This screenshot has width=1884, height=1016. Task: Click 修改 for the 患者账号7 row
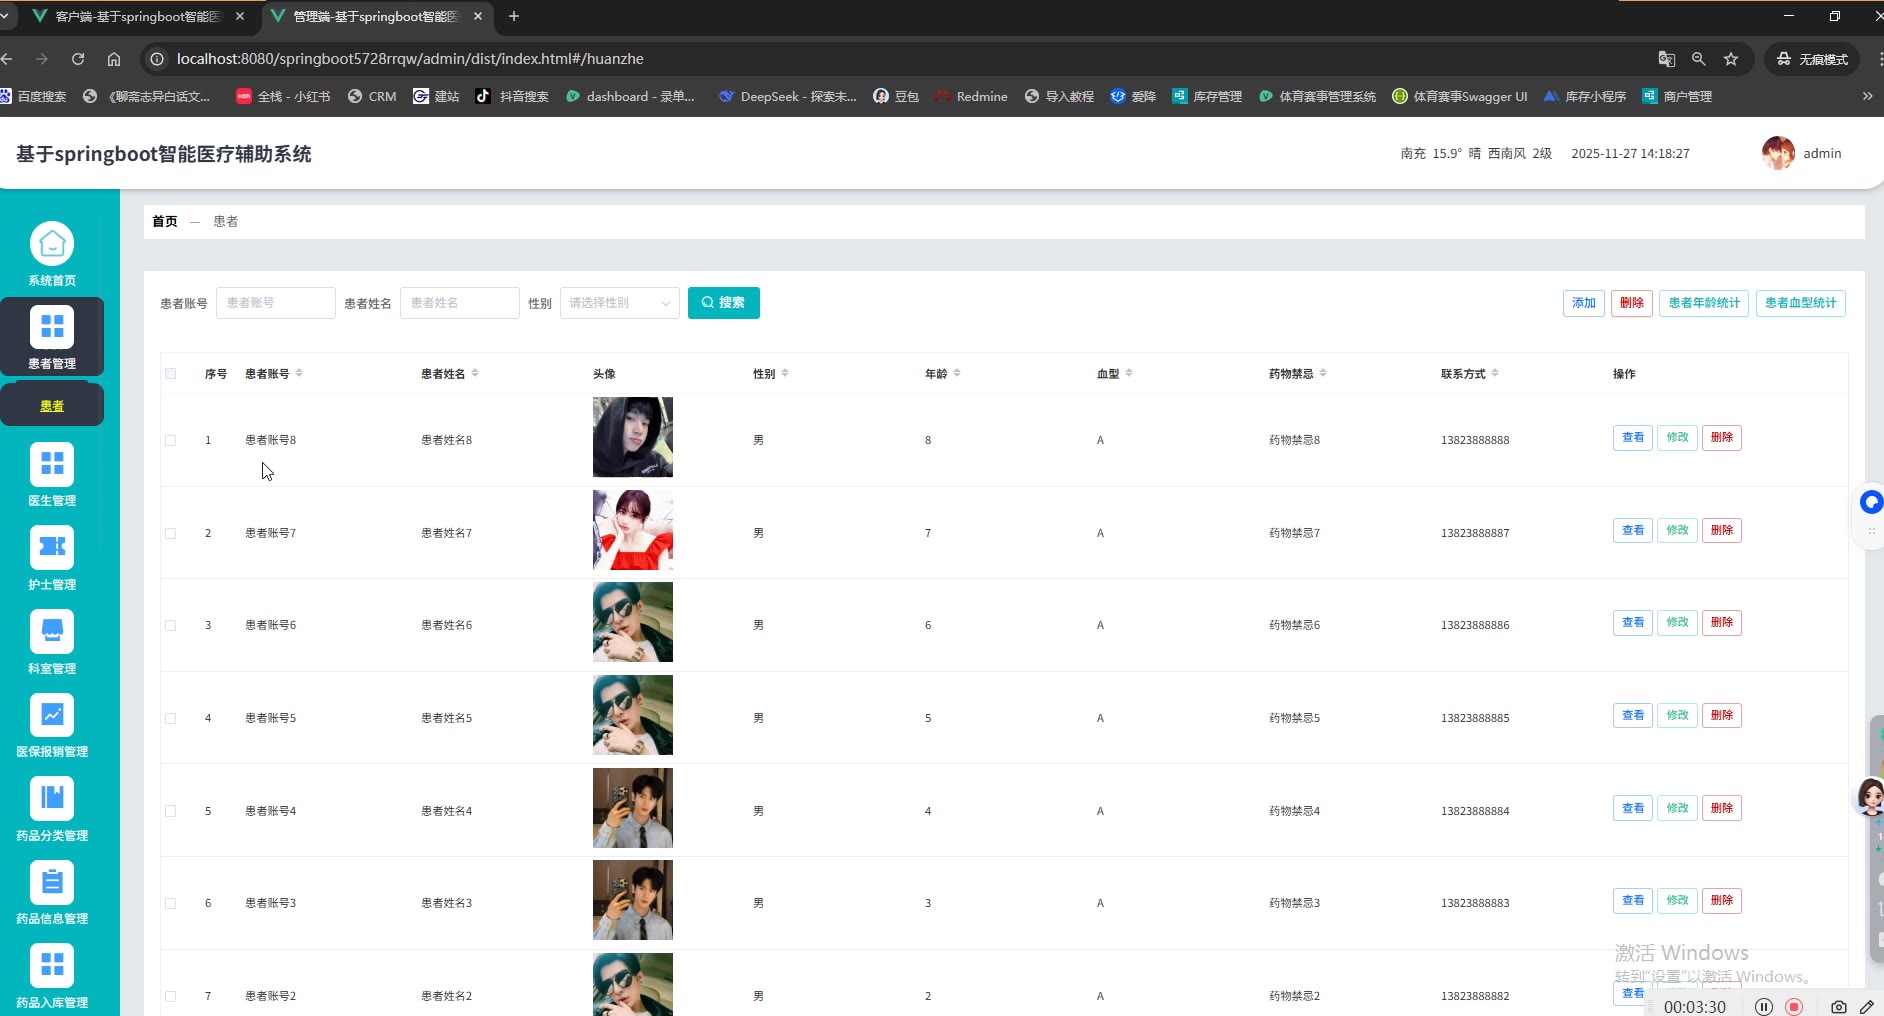coord(1677,530)
